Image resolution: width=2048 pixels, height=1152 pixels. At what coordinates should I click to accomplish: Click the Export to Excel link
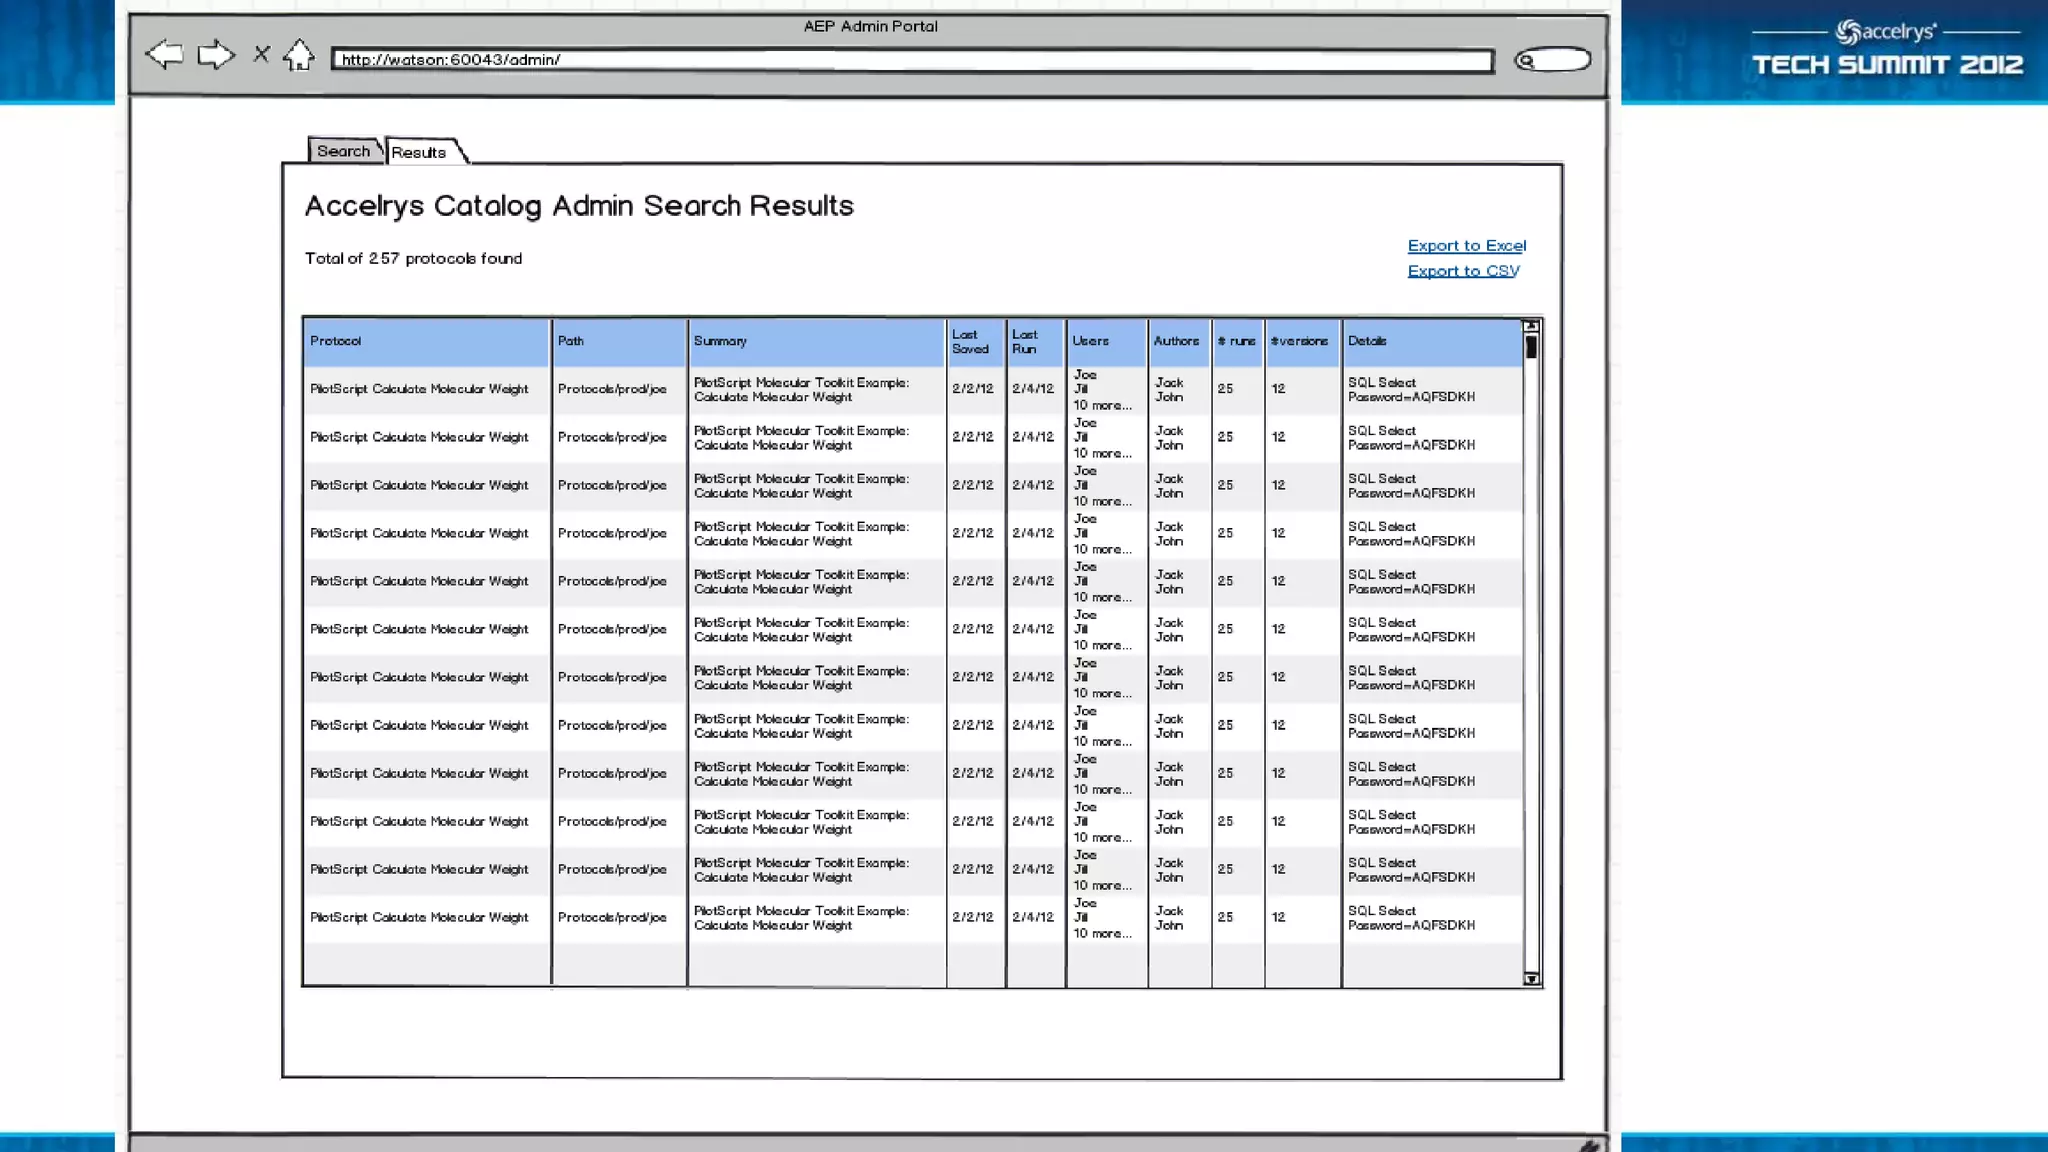click(1466, 246)
